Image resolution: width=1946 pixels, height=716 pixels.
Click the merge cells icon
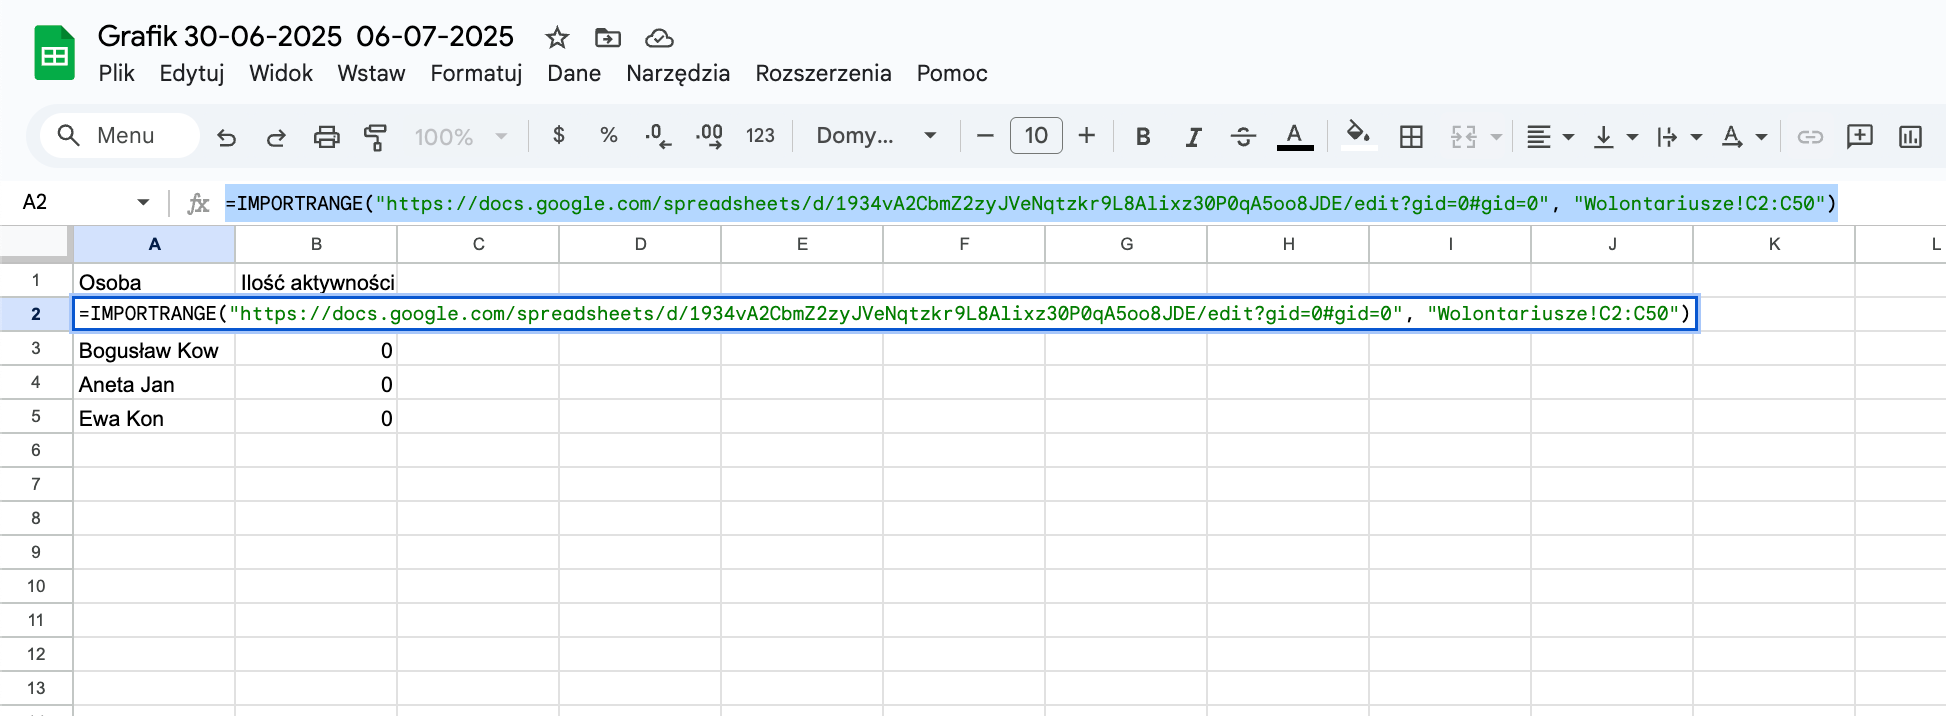(x=1463, y=136)
